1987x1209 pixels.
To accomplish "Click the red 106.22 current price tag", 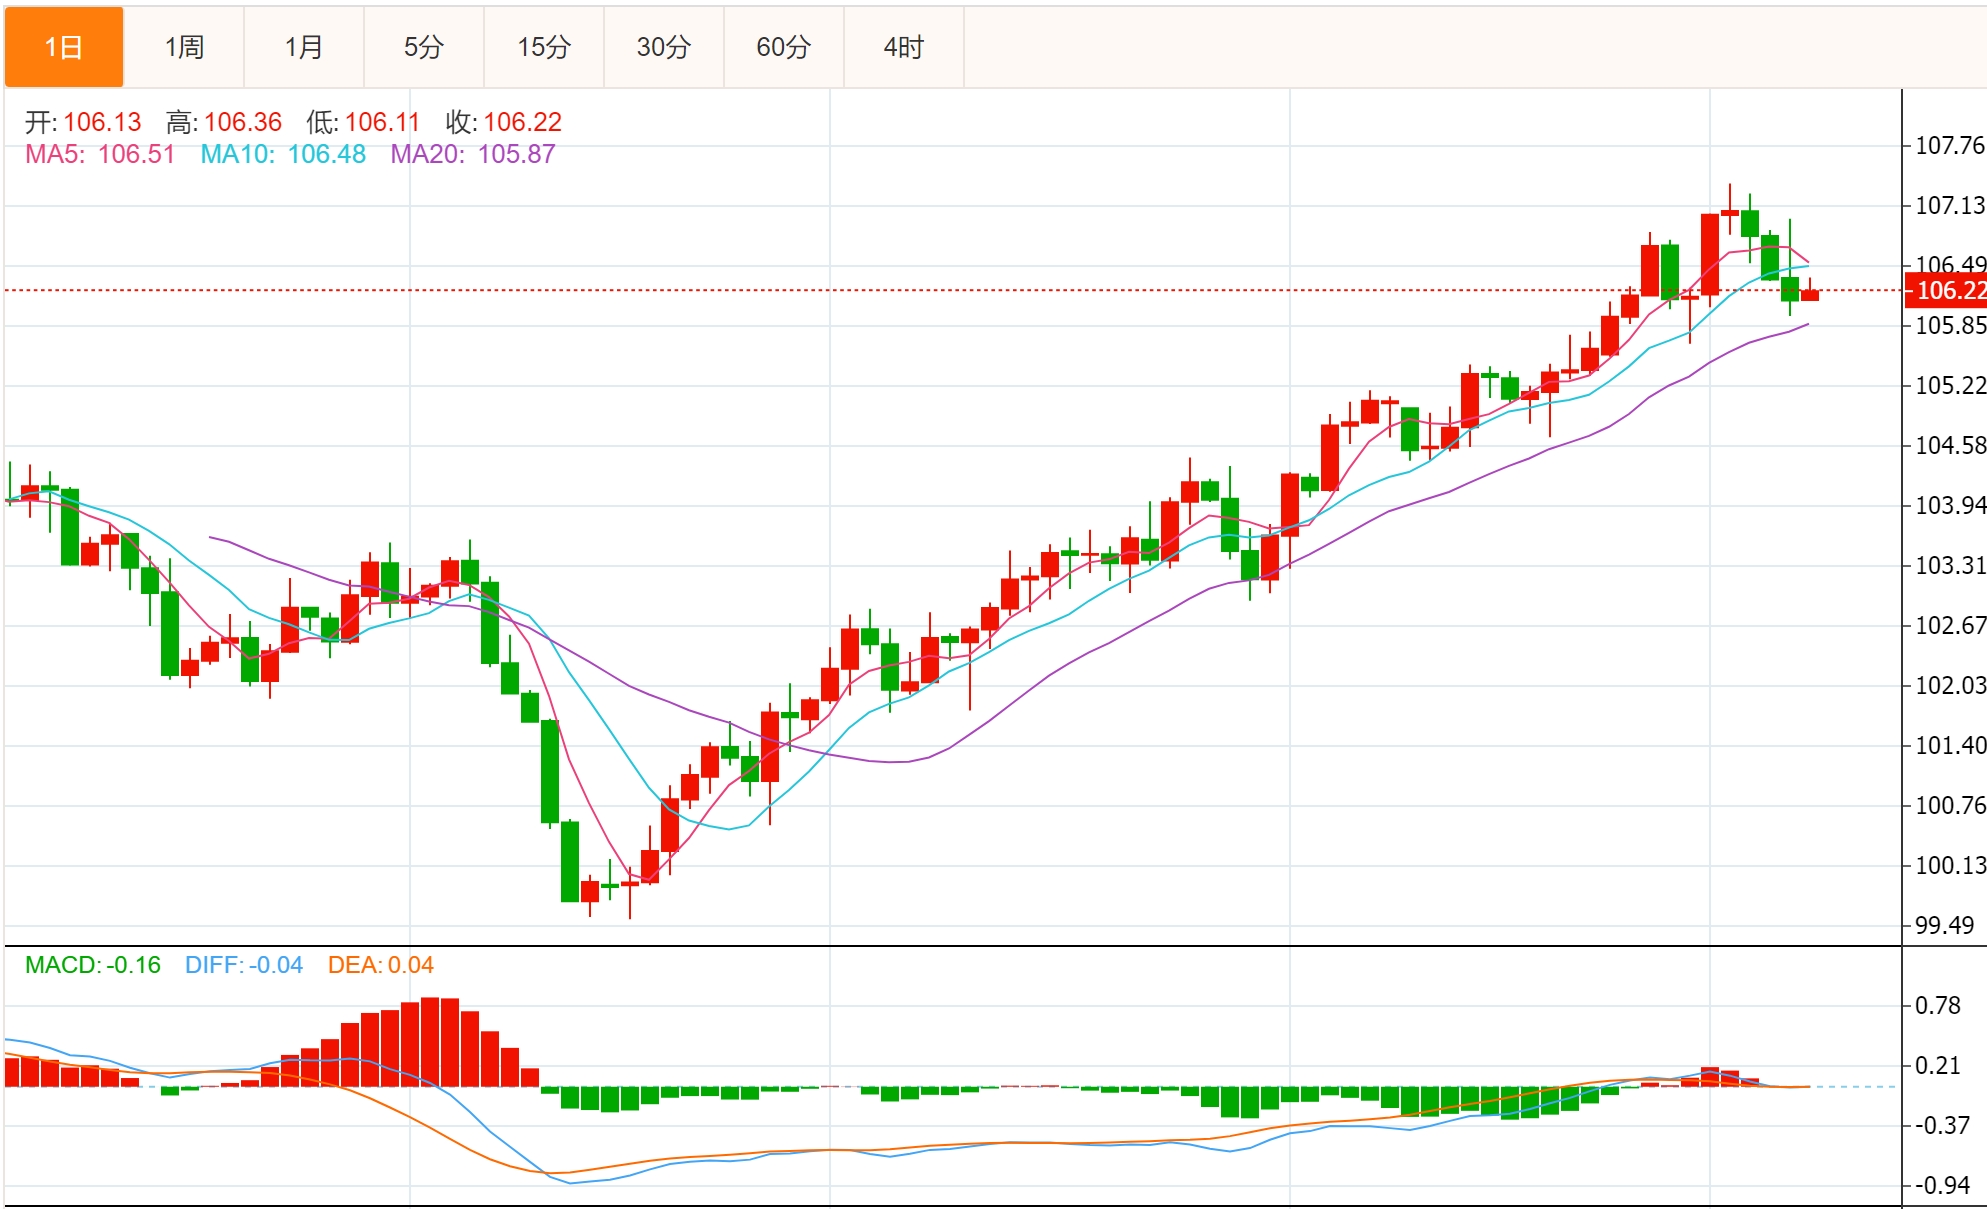I will [1948, 291].
